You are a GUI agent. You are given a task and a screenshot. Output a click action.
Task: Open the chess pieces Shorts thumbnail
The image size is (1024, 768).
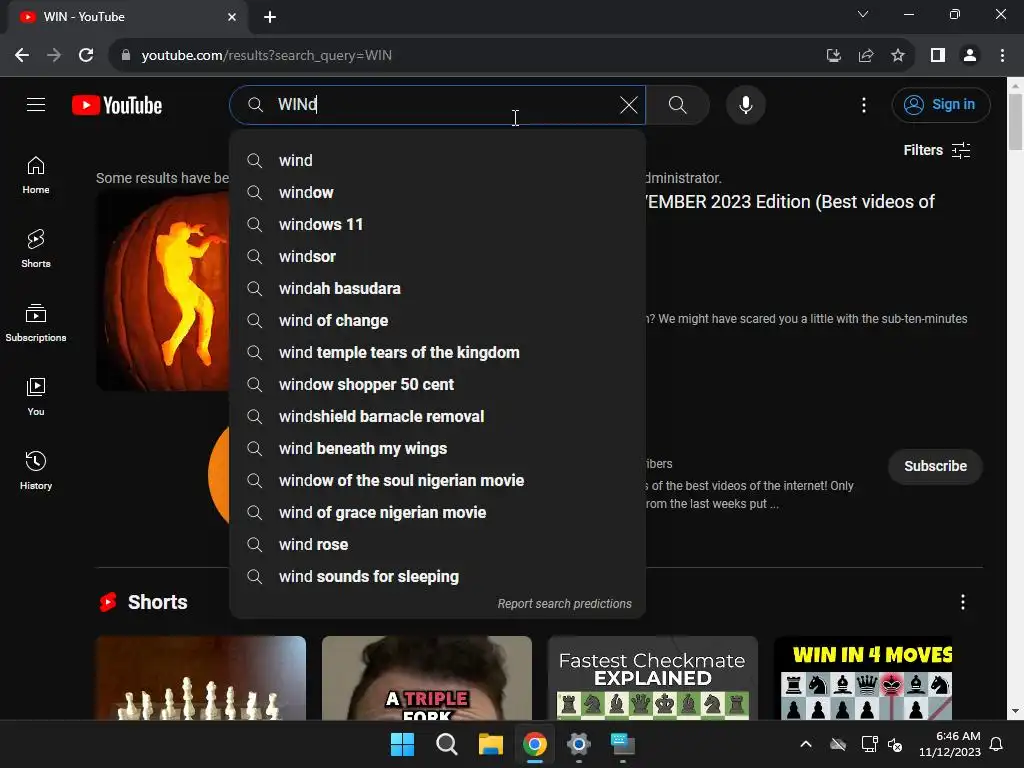coord(200,678)
